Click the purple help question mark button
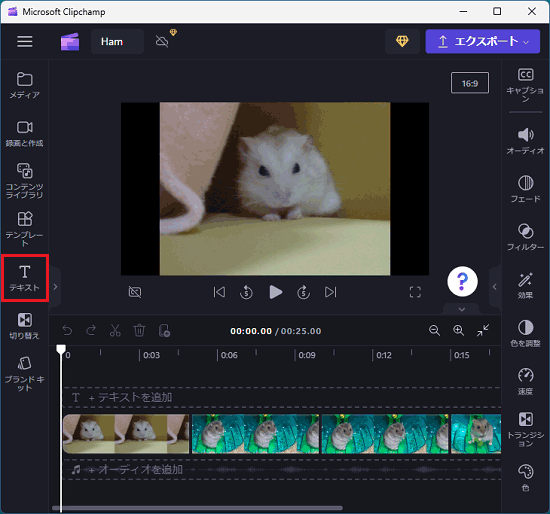550x514 pixels. click(462, 281)
